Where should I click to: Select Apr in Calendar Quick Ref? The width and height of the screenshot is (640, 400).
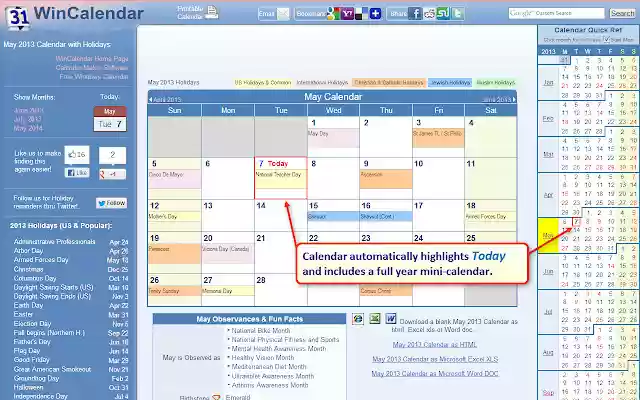548,195
